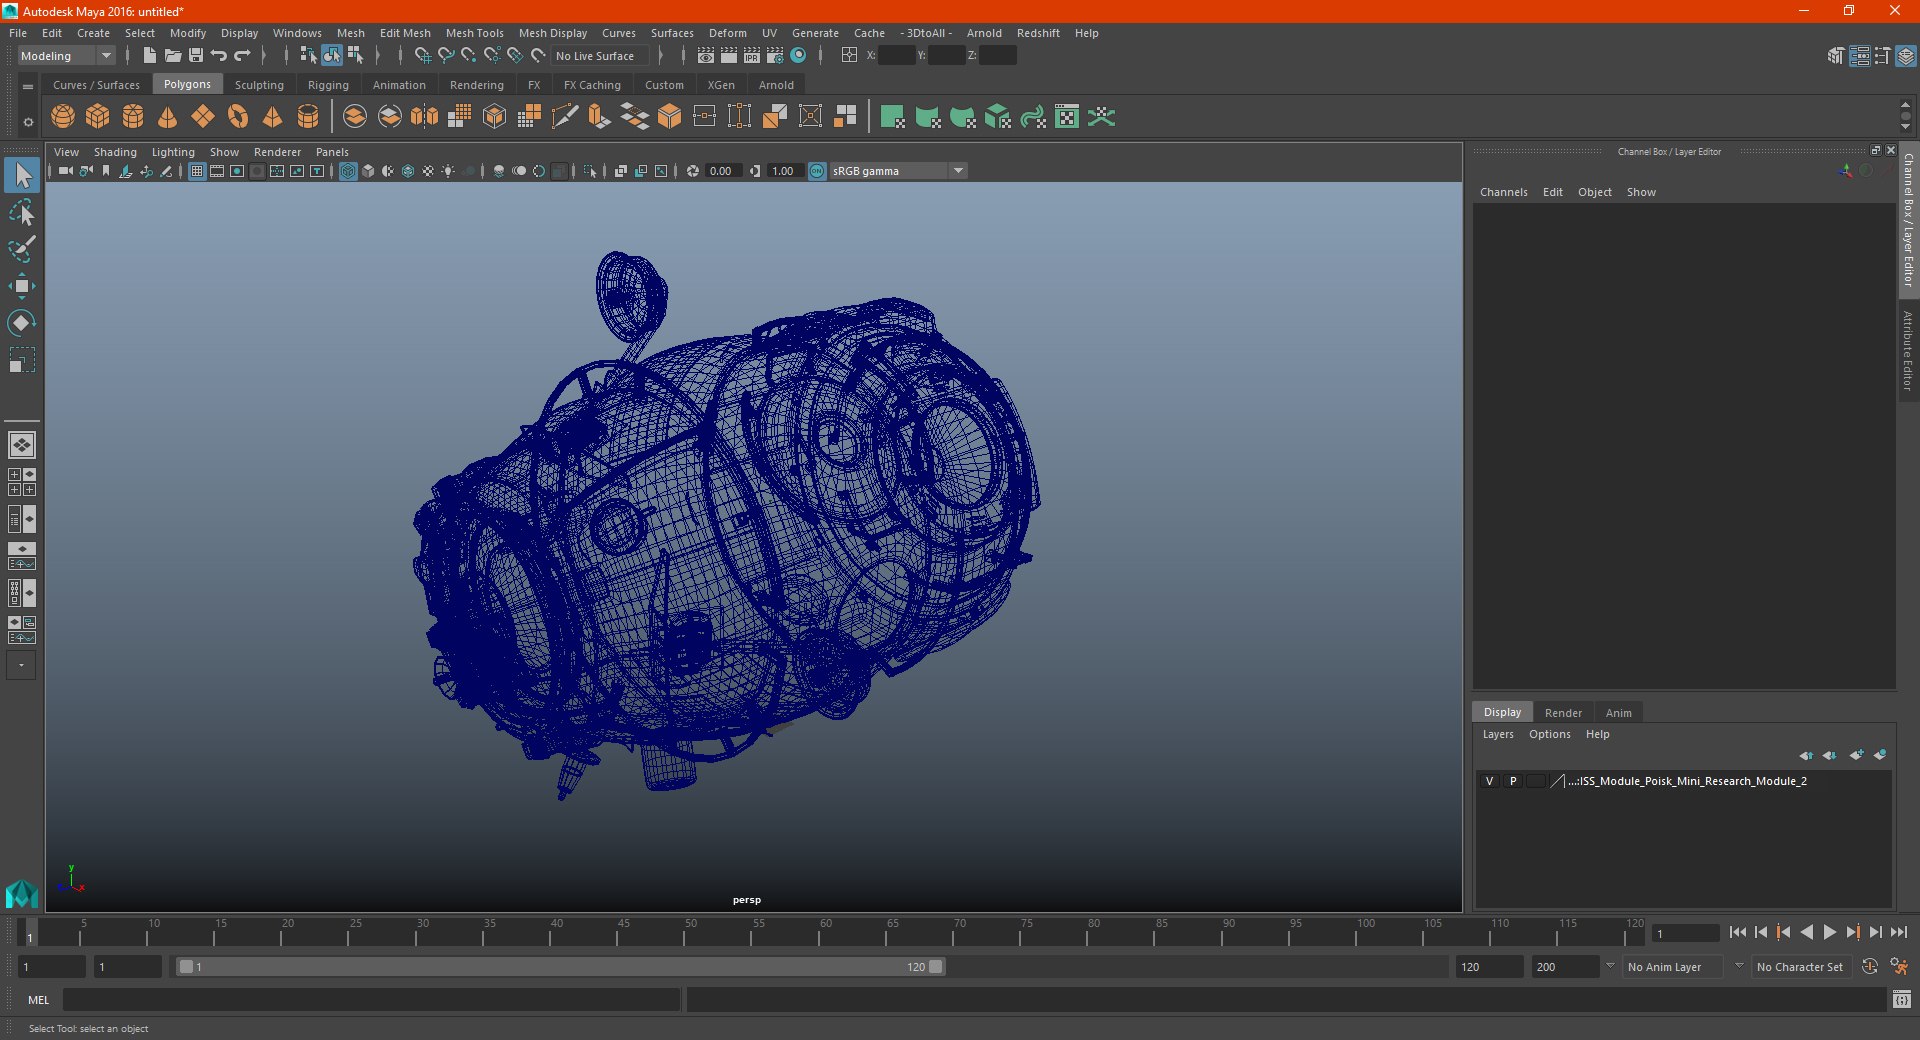The height and width of the screenshot is (1040, 1920).
Task: Activate the arrow Select tool
Action: tap(21, 175)
